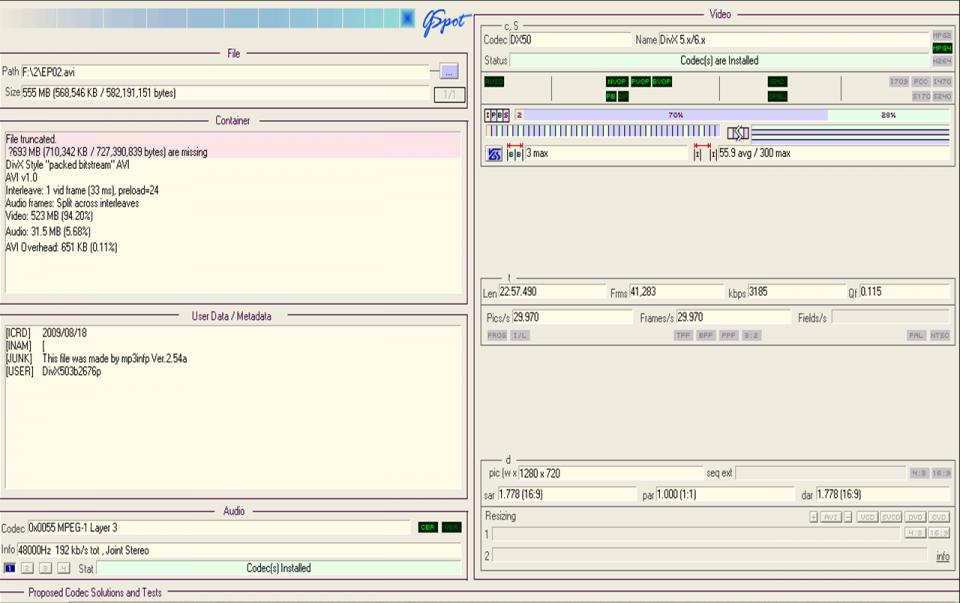Click the BFF field order indicator

point(706,335)
